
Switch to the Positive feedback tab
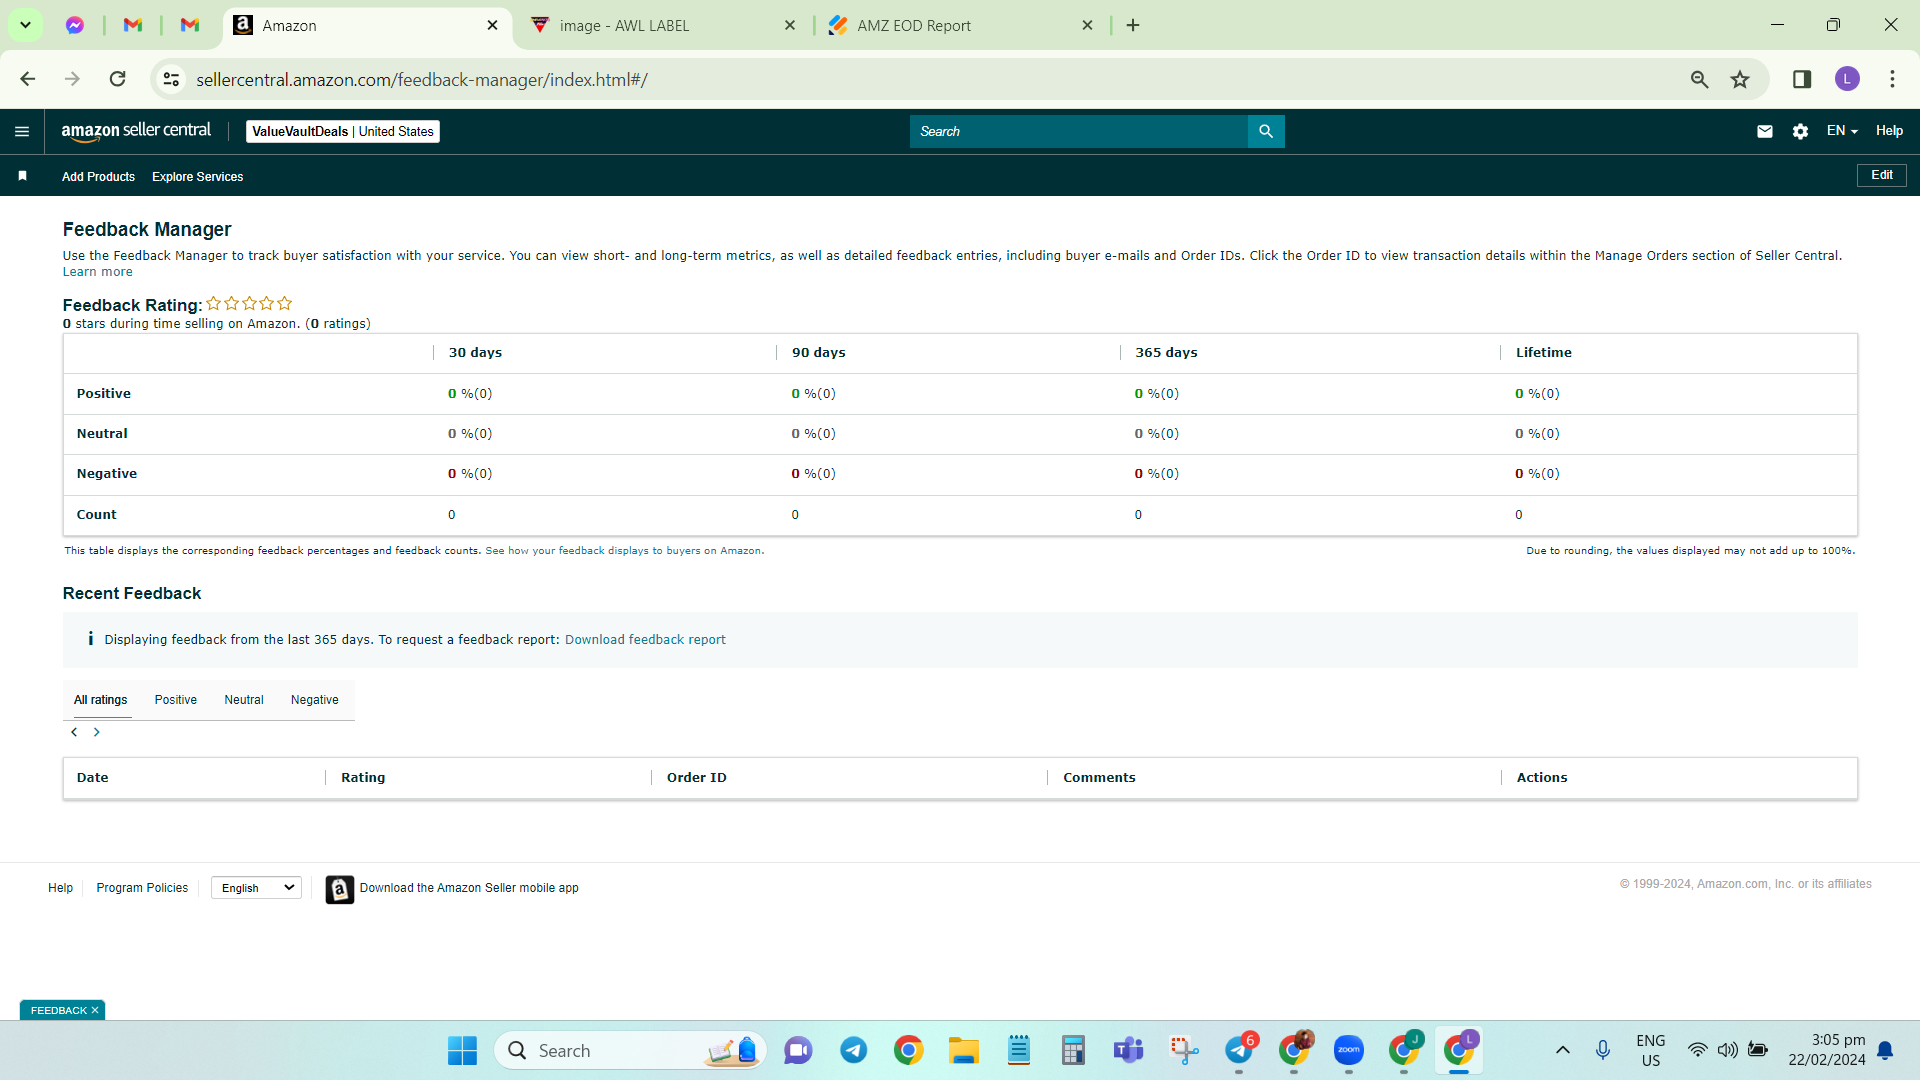[176, 700]
